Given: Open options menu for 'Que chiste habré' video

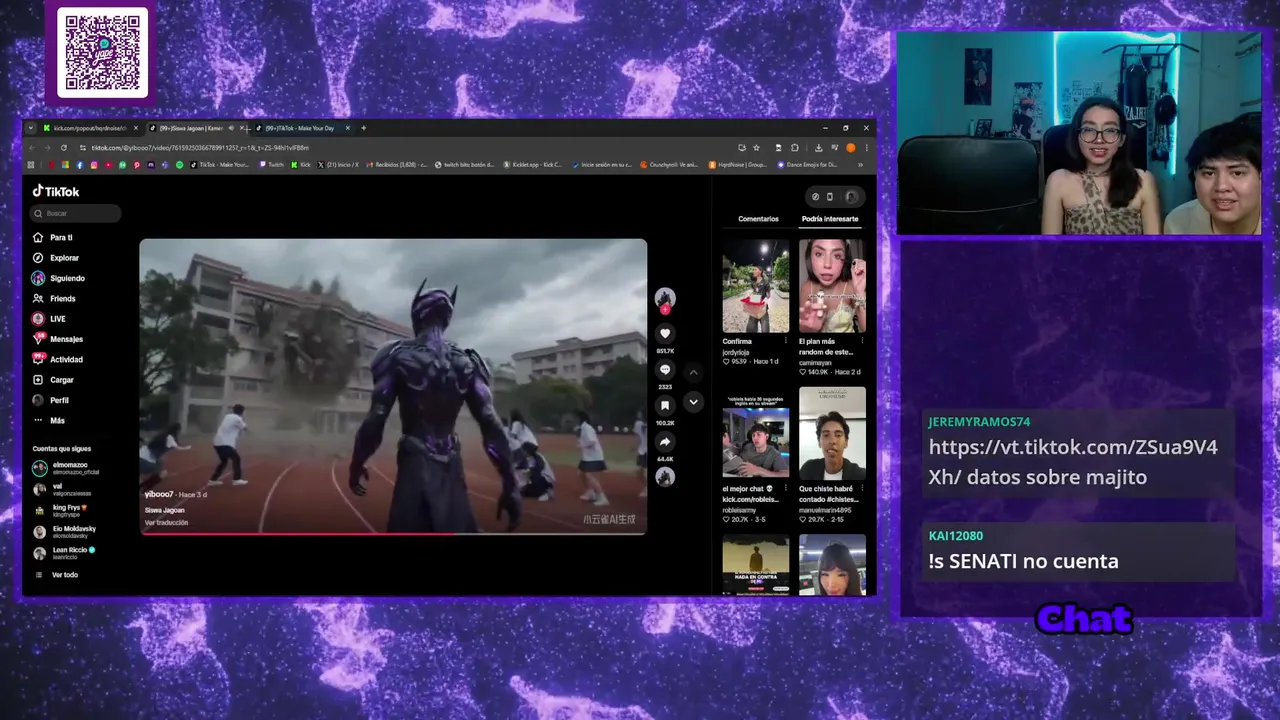Looking at the screenshot, I should coord(862,489).
